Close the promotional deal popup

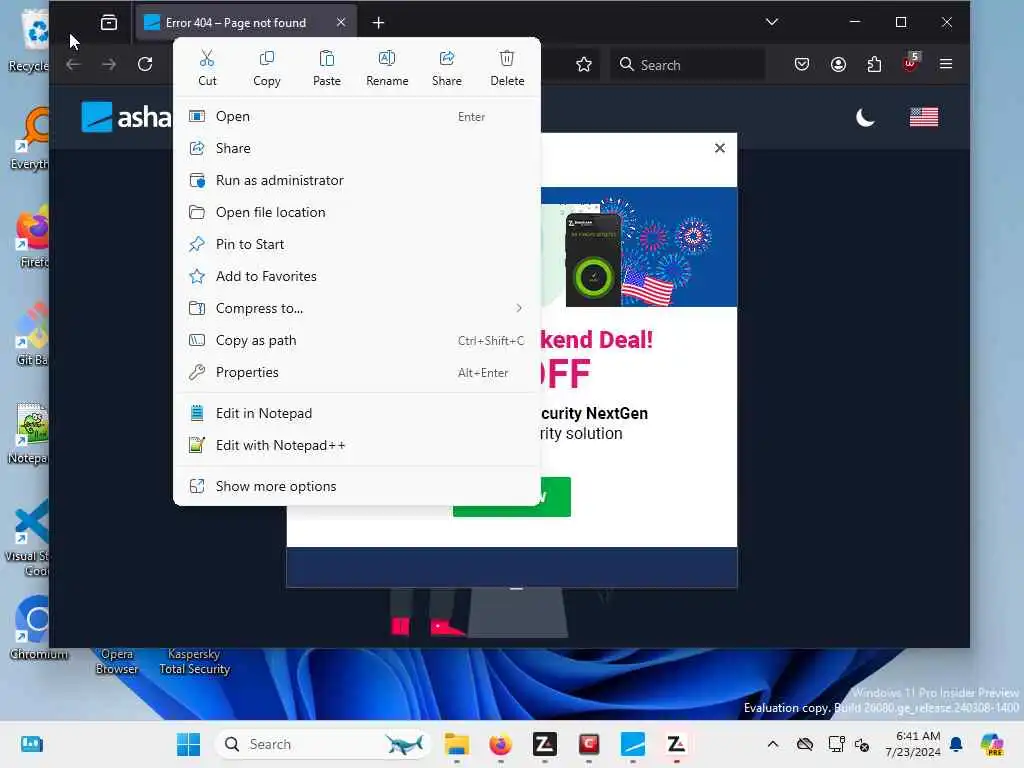[720, 148]
